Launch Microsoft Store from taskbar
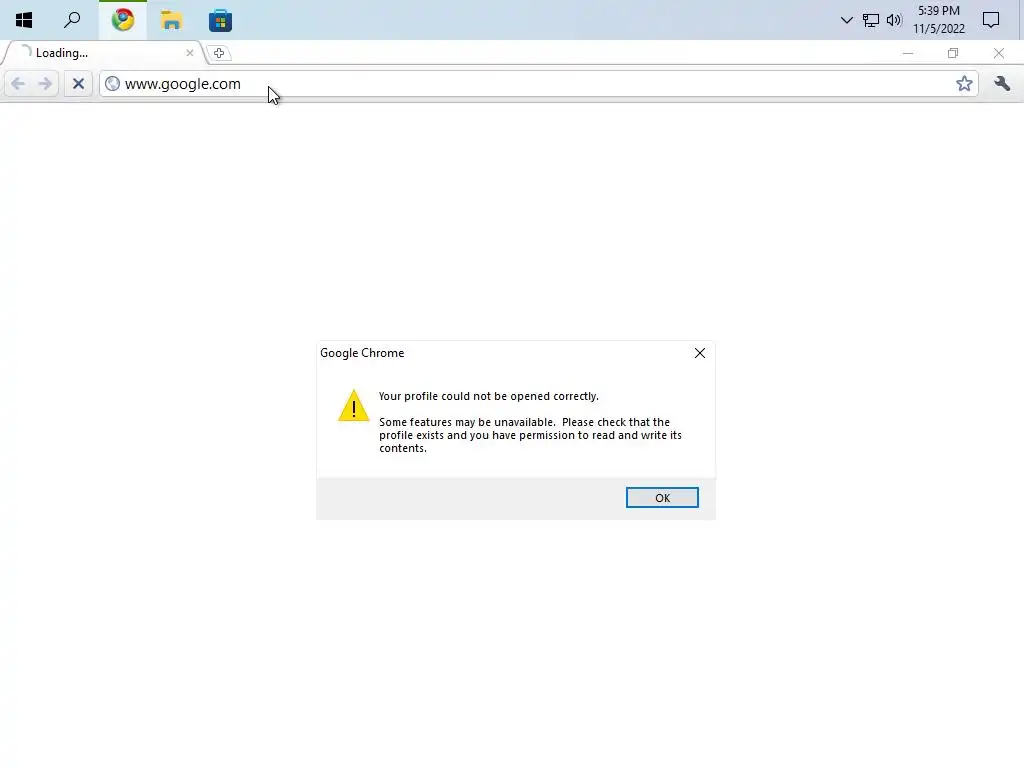This screenshot has height=768, width=1024. (221, 20)
